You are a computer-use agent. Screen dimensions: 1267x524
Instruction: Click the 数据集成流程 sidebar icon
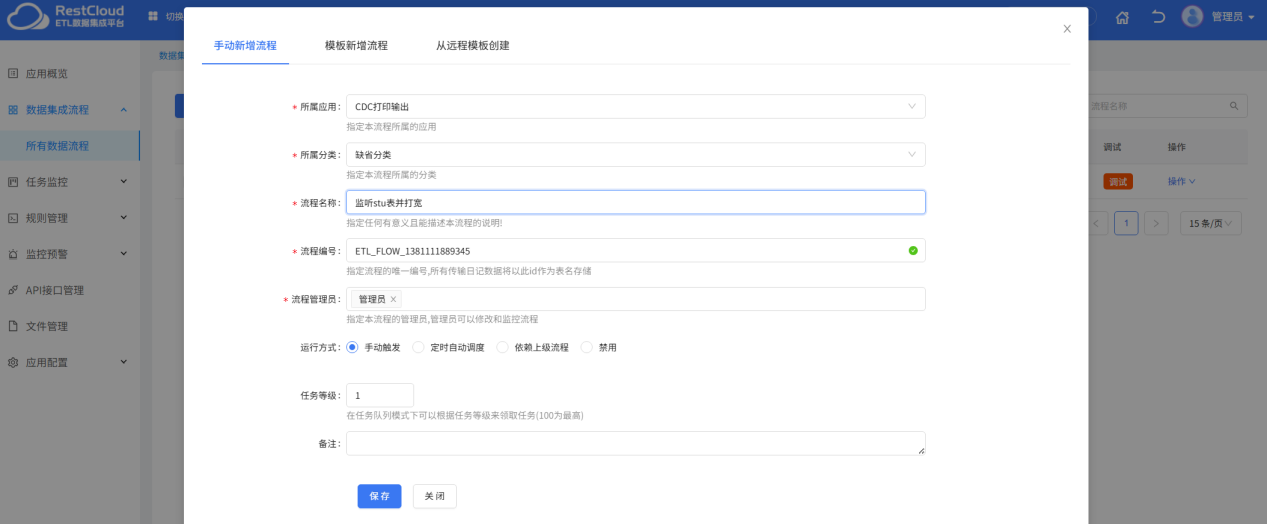(14, 109)
